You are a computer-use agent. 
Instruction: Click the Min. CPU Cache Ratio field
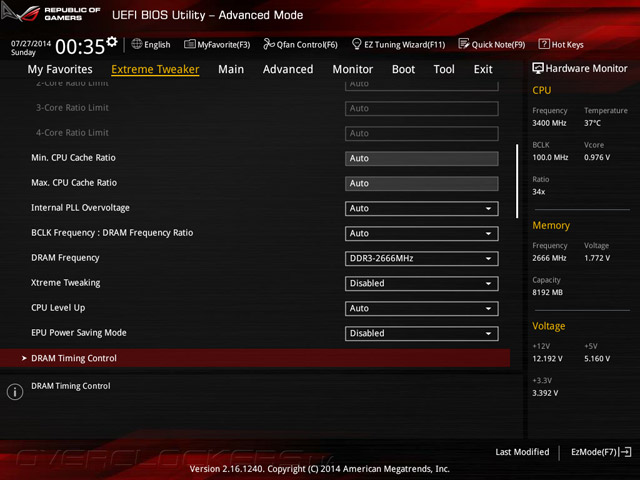click(422, 158)
